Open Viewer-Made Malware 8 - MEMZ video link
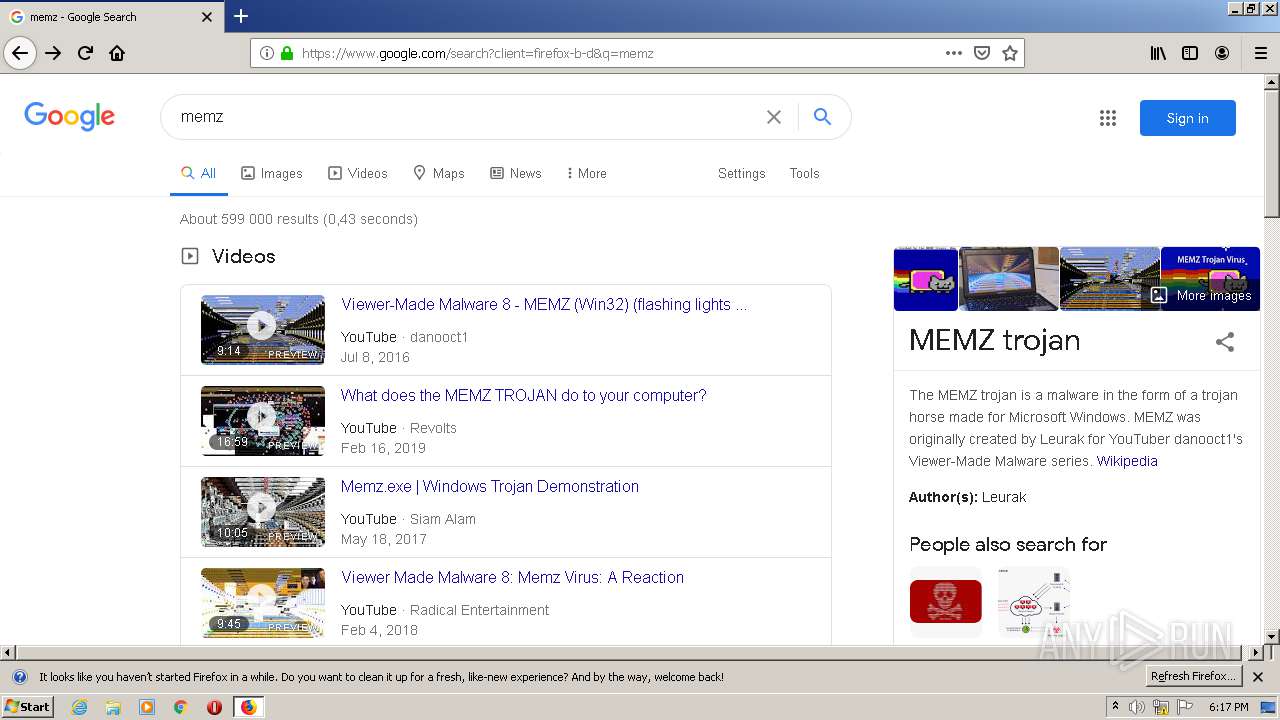Screen dimensions: 1280x720 544,305
